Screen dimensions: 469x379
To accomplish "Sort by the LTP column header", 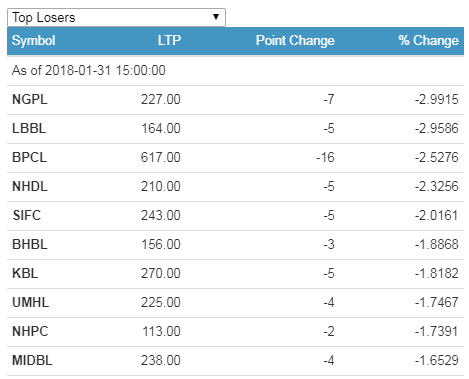I will tap(169, 40).
